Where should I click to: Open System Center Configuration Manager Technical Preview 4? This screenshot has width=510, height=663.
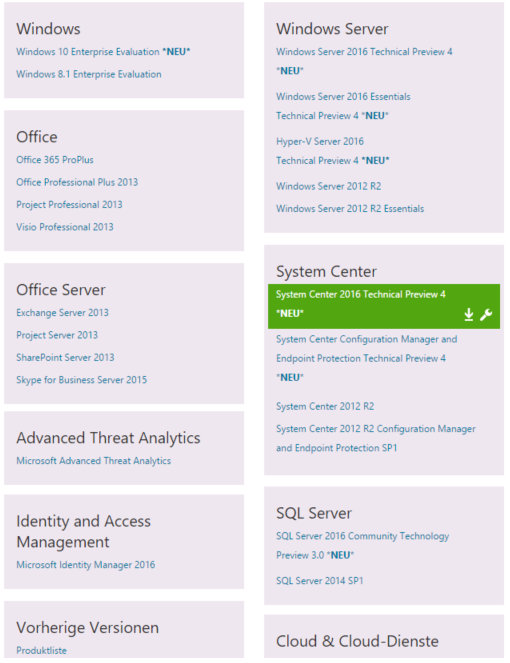click(367, 358)
